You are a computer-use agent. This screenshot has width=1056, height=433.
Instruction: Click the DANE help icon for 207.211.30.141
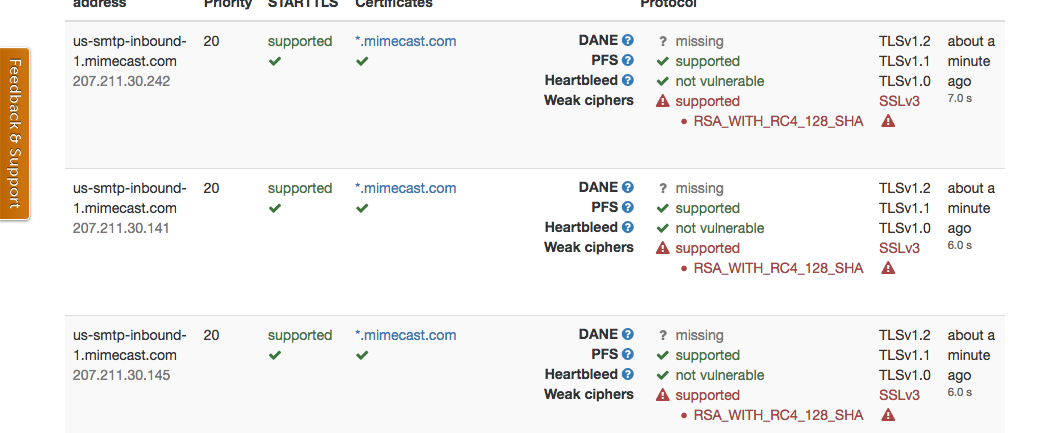point(628,188)
